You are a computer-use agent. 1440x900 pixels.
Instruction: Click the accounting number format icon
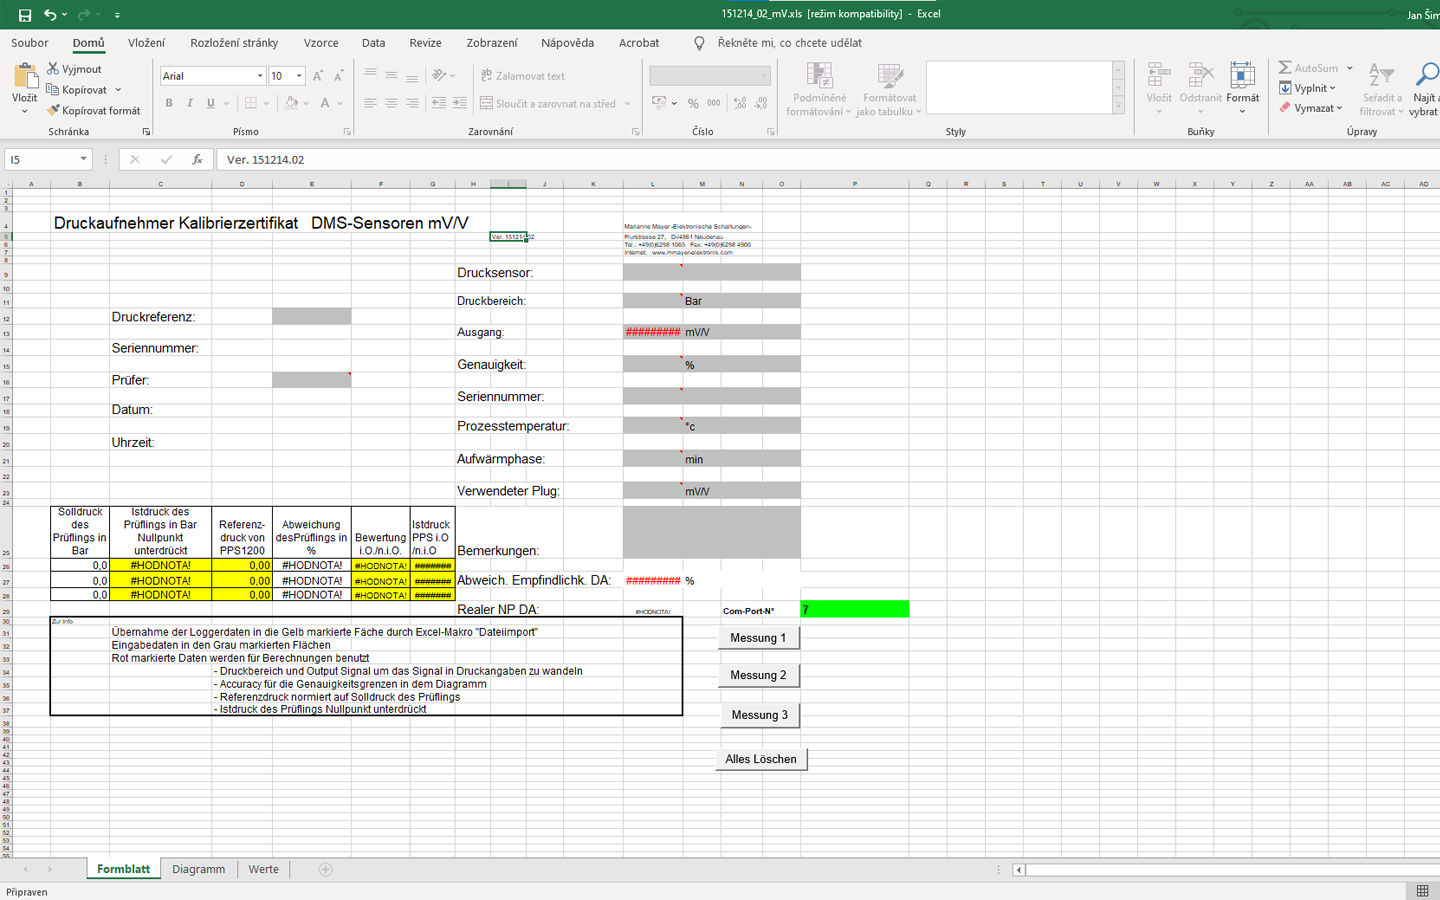[x=659, y=103]
